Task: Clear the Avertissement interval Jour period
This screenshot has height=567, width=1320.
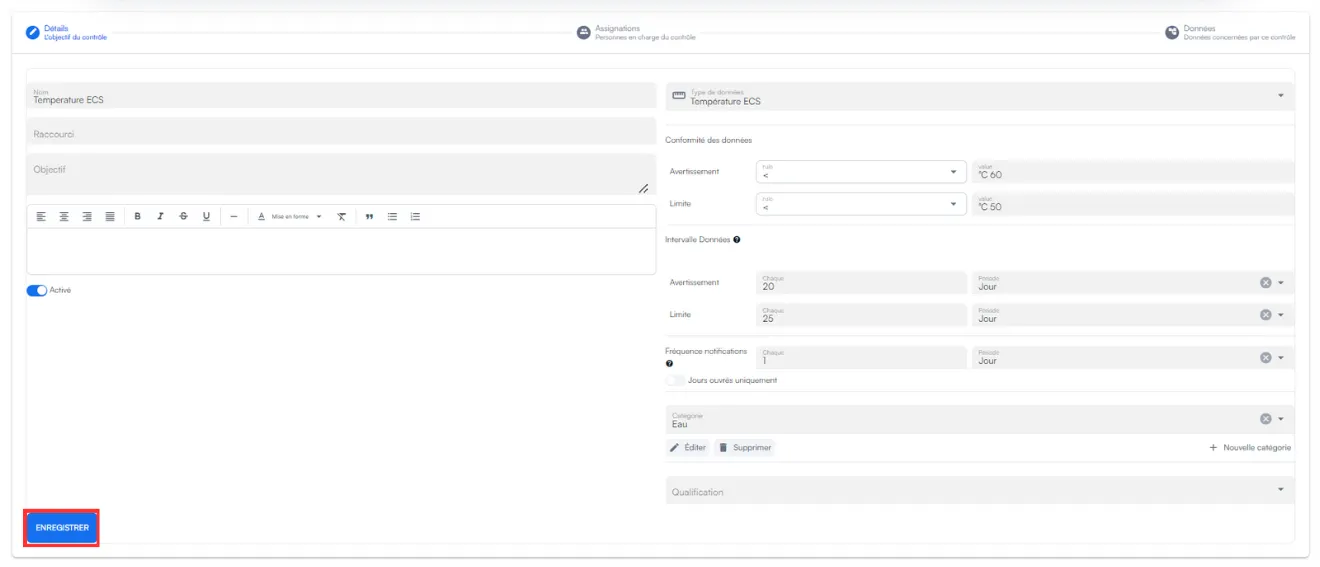Action: click(1265, 283)
